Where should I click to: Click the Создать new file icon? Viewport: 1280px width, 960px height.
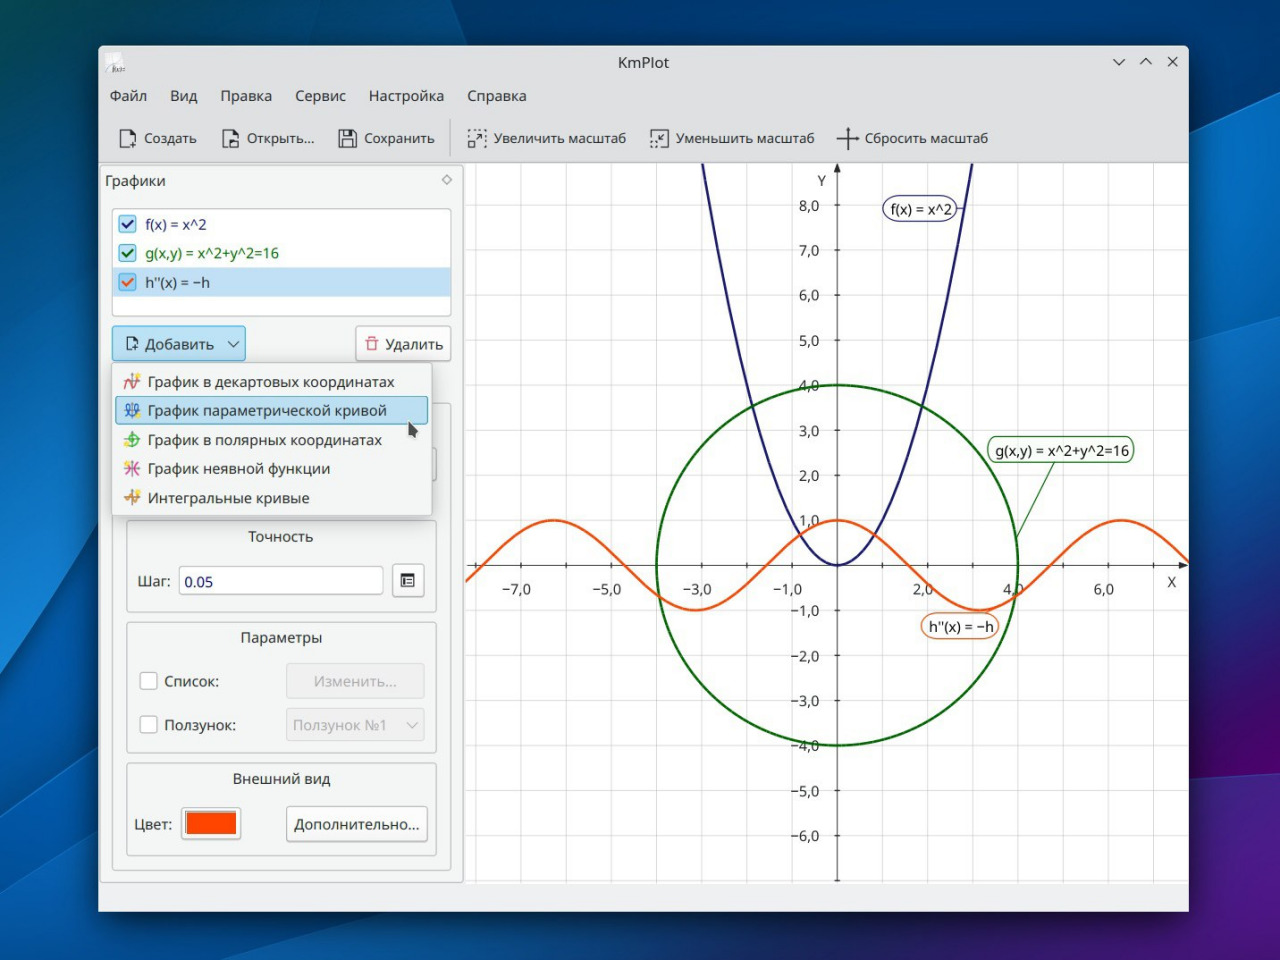(128, 139)
